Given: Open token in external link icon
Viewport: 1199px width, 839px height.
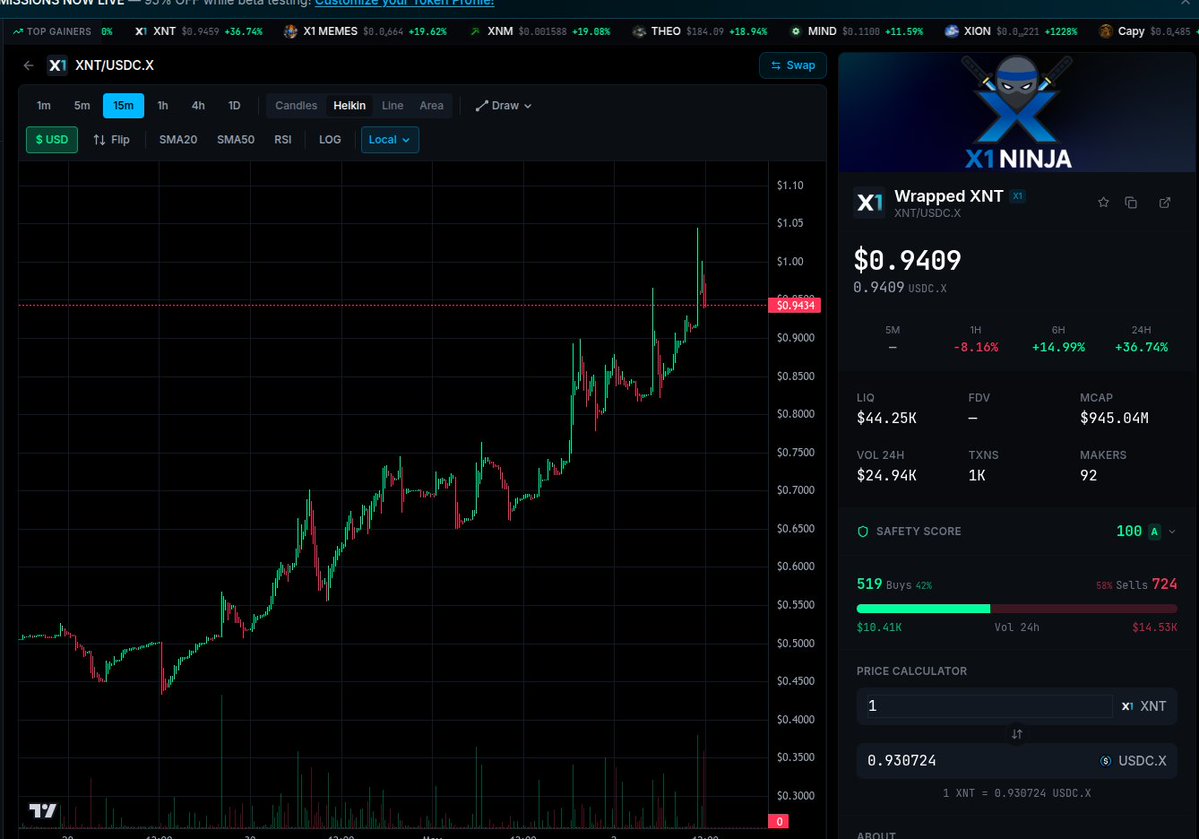Looking at the screenshot, I should point(1165,203).
